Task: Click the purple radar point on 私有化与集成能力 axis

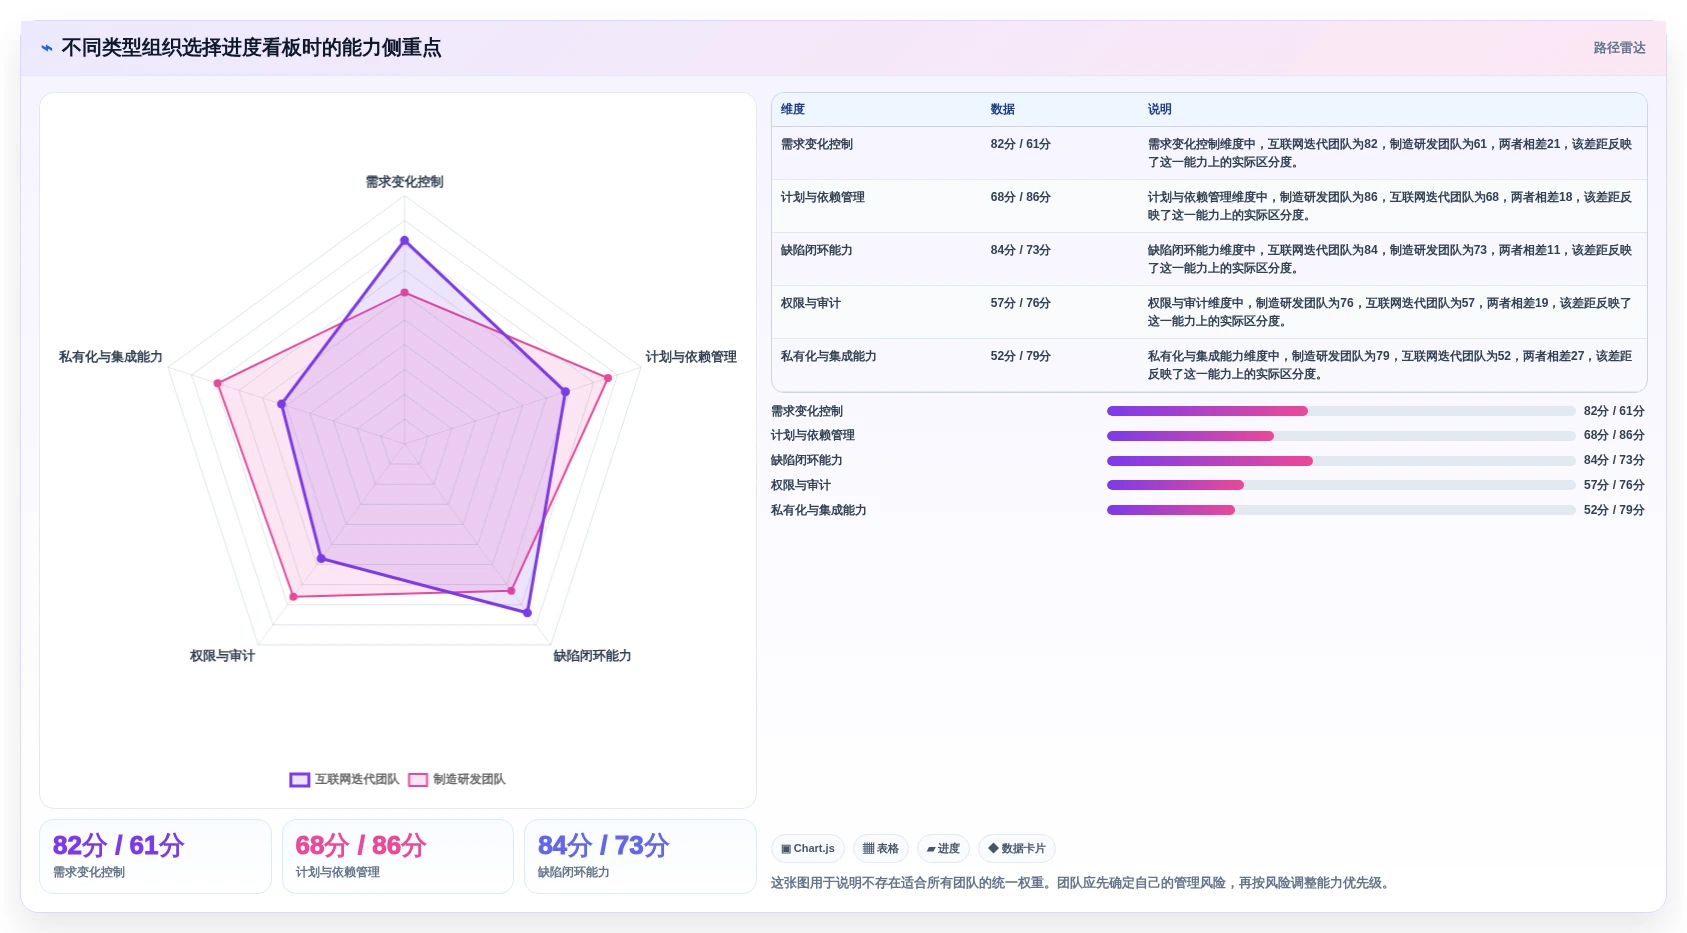Action: click(x=281, y=404)
